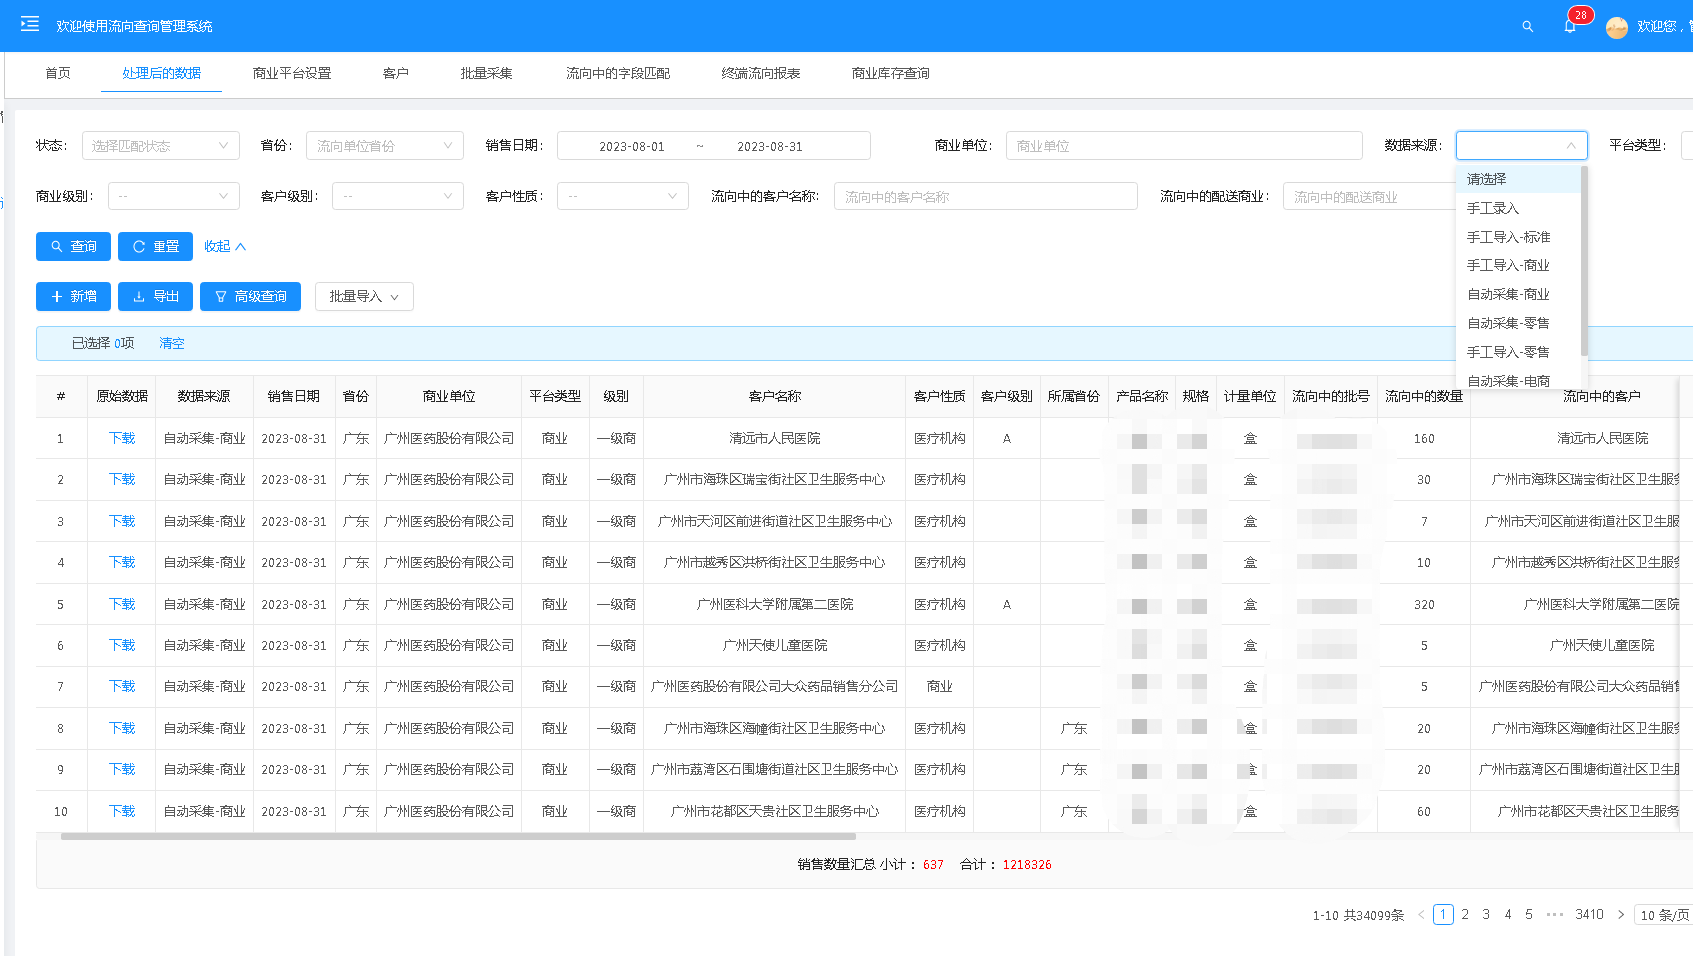Open the 状态 match status dropdown

pyautogui.click(x=160, y=146)
